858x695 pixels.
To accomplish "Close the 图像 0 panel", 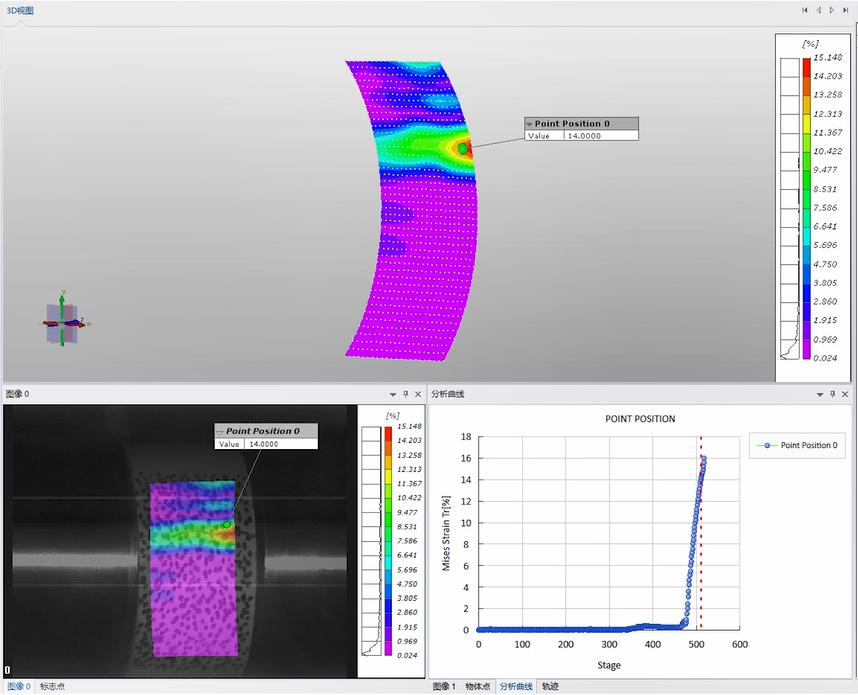I will coord(418,394).
